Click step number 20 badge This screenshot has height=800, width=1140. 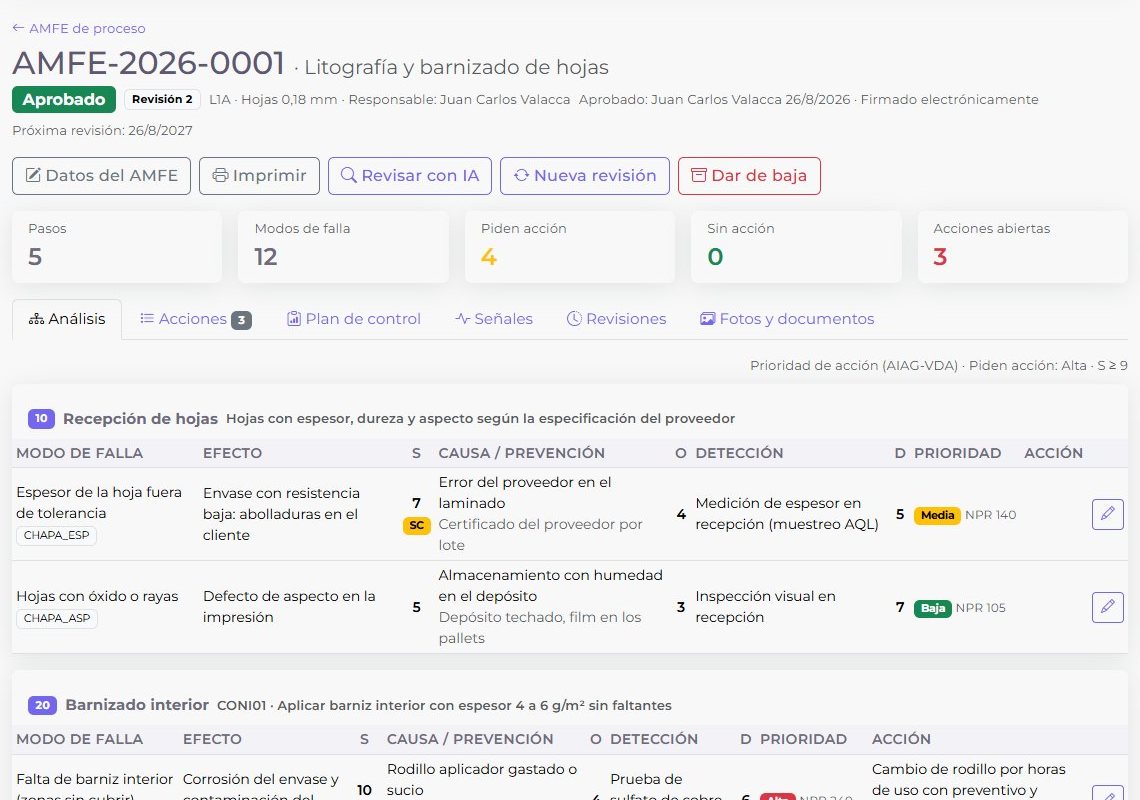click(43, 705)
